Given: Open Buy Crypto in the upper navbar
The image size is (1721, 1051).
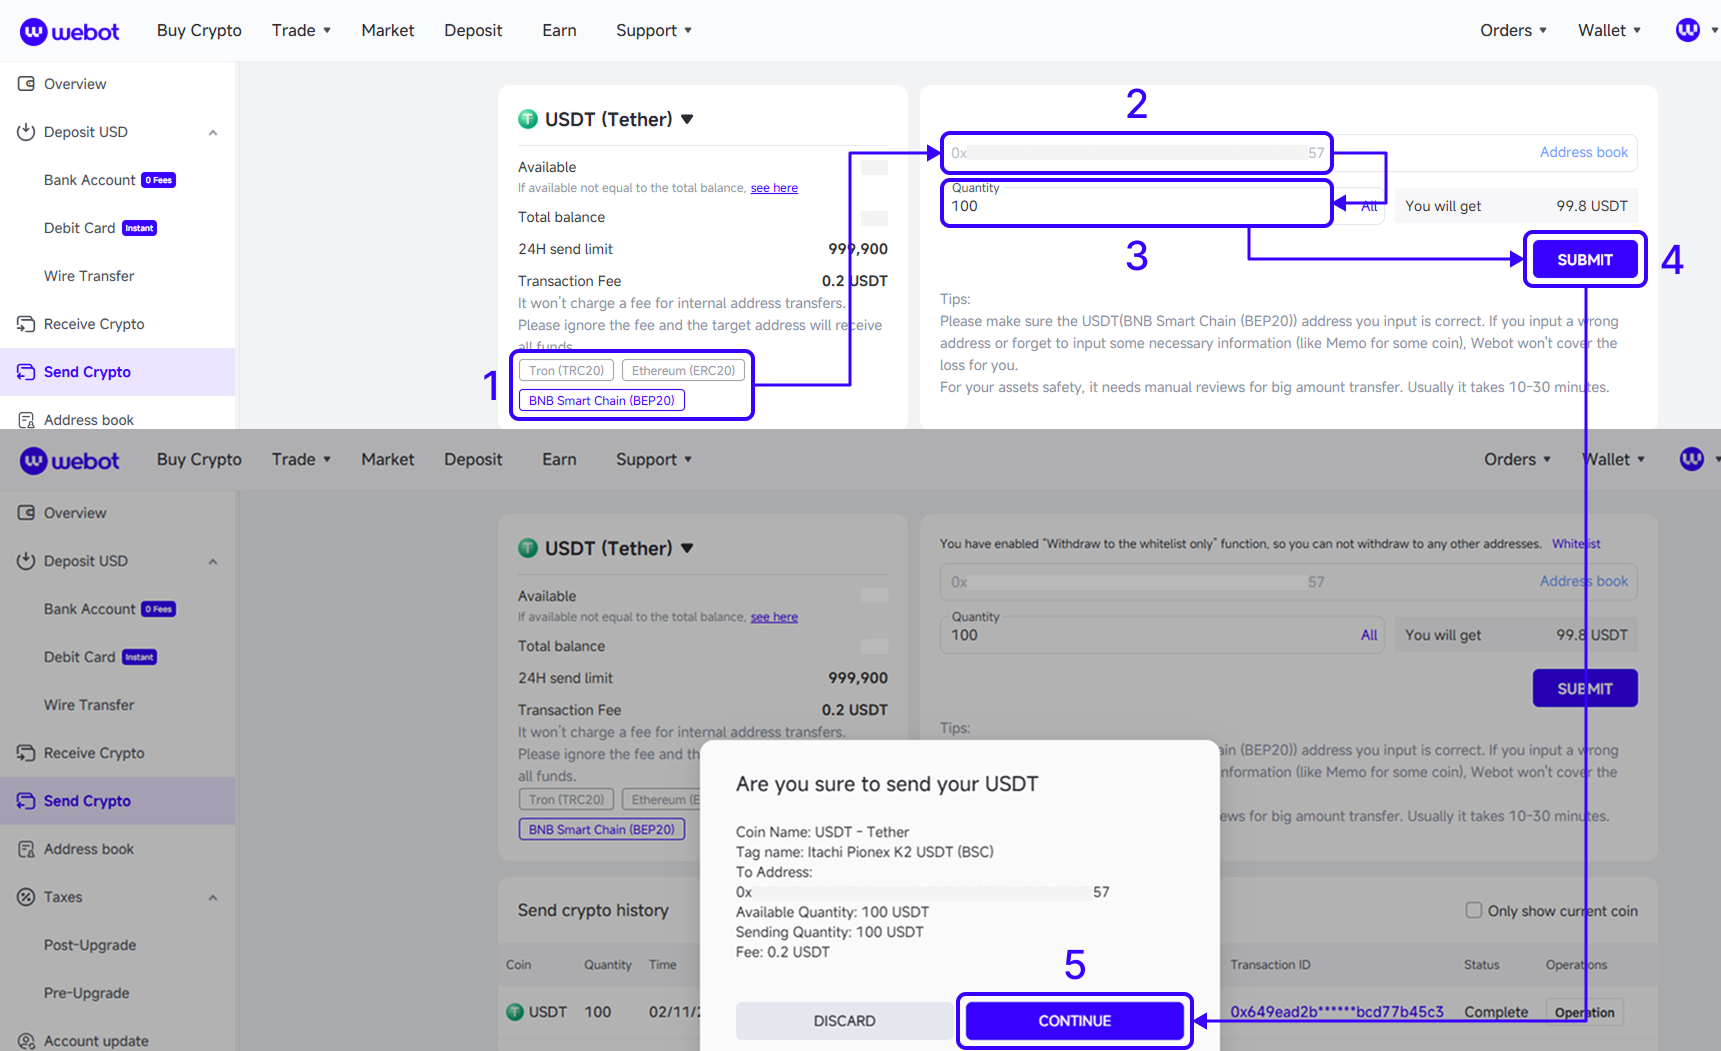Looking at the screenshot, I should tap(199, 30).
